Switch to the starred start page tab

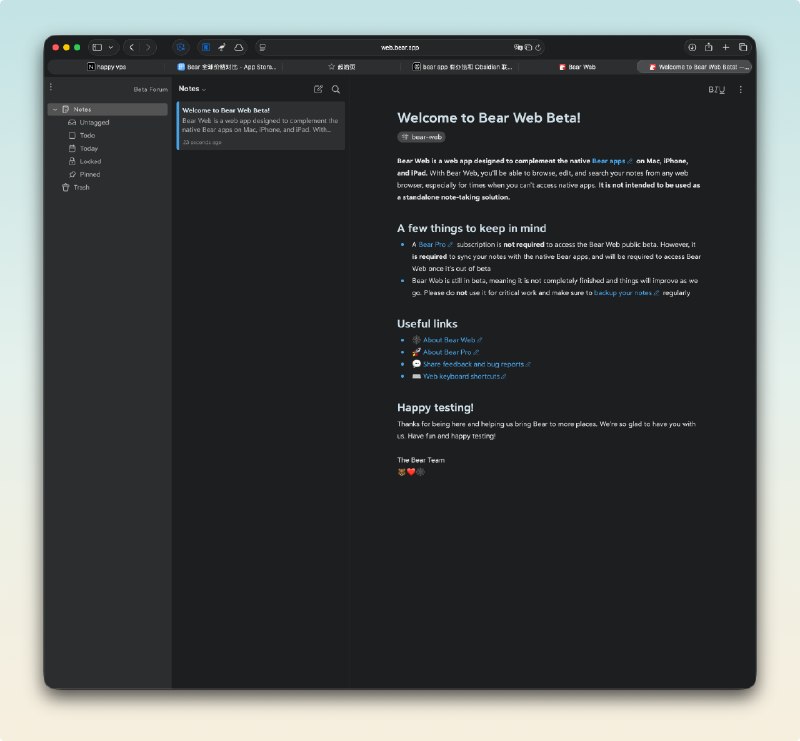pyautogui.click(x=342, y=67)
